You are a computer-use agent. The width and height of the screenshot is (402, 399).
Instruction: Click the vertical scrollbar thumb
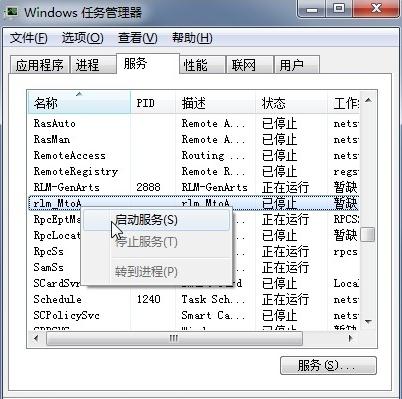(x=368, y=235)
